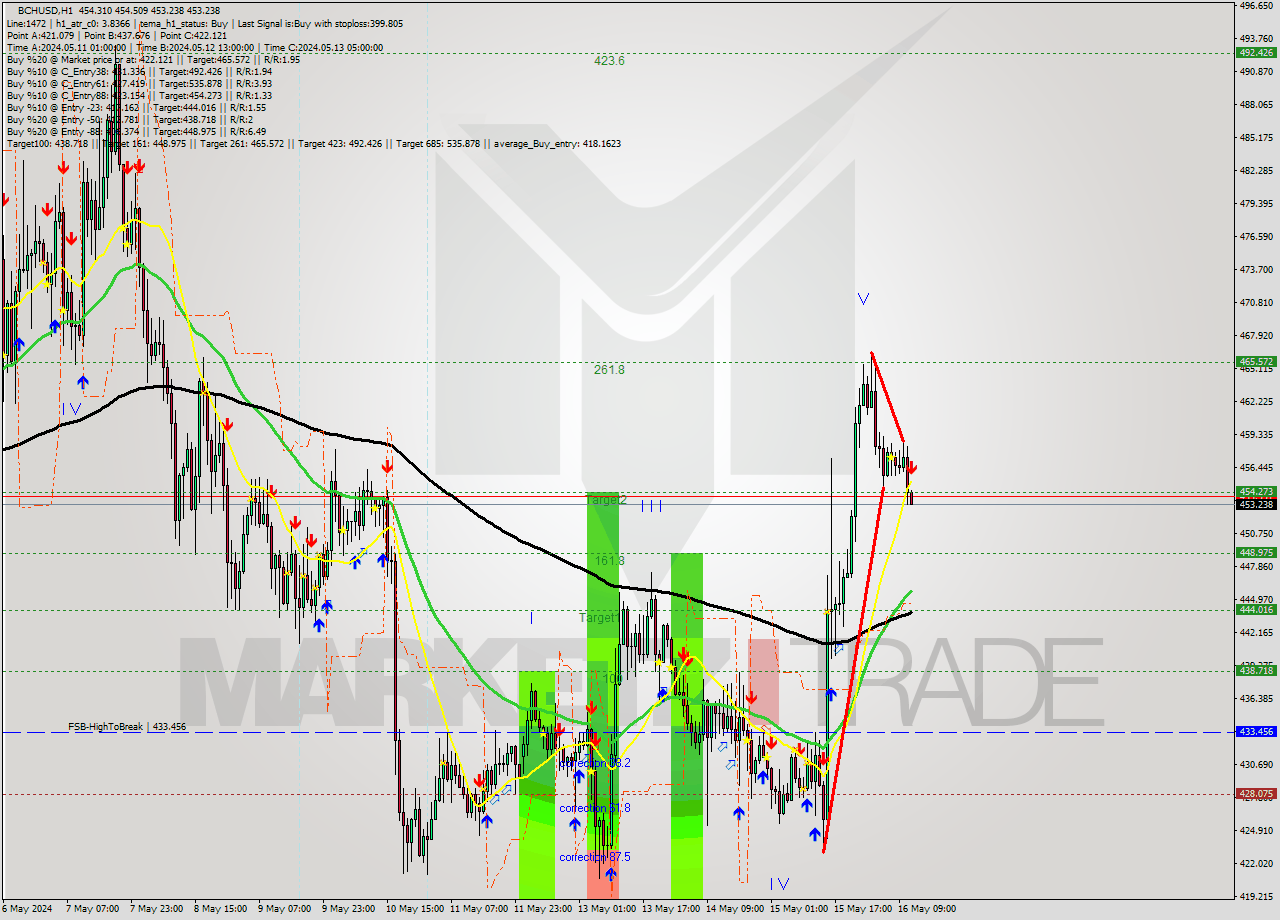1280x920 pixels.
Task: Click the 430.690 price axis value
Action: (x=1255, y=765)
